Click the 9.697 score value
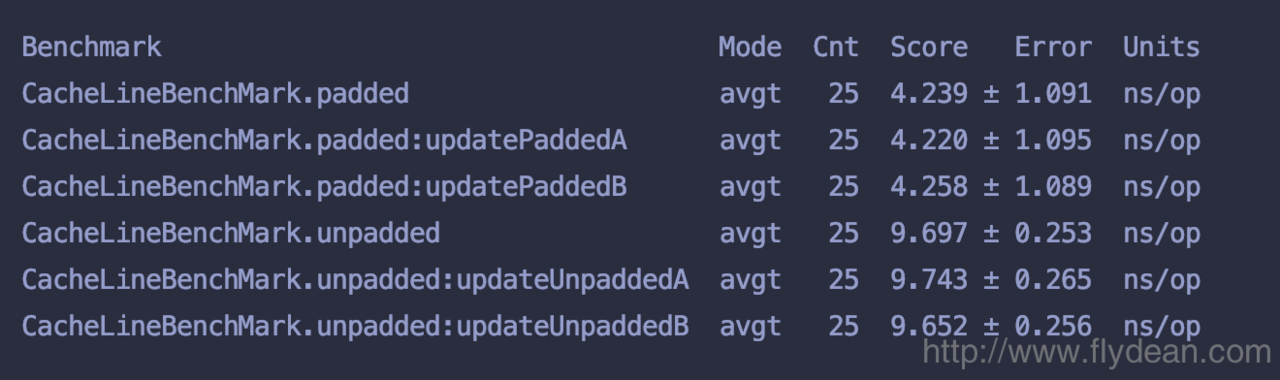This screenshot has height=380, width=1280. coord(929,233)
